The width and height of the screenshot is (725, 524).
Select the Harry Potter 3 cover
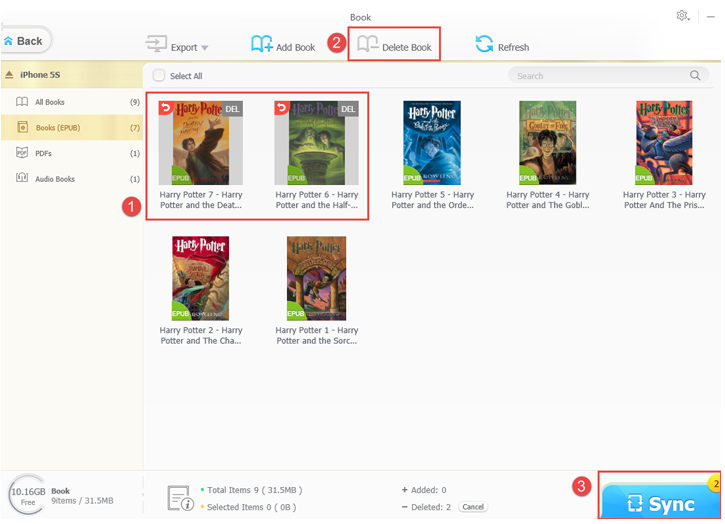[x=664, y=143]
